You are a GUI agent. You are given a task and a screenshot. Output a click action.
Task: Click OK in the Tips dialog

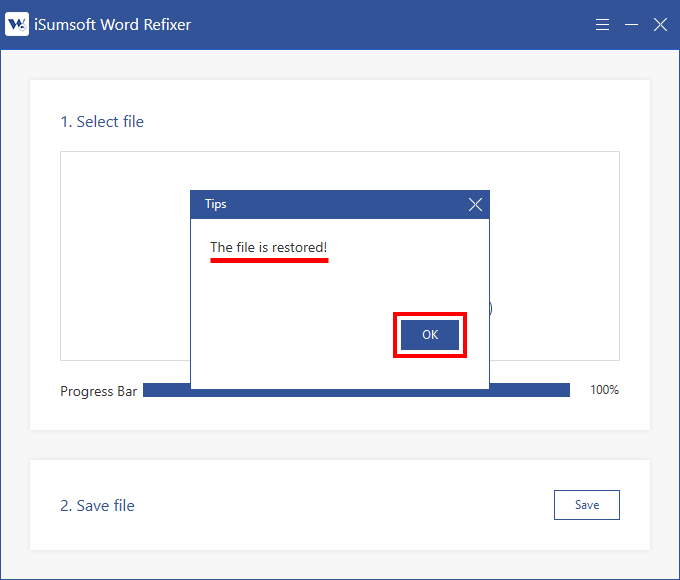tap(430, 334)
